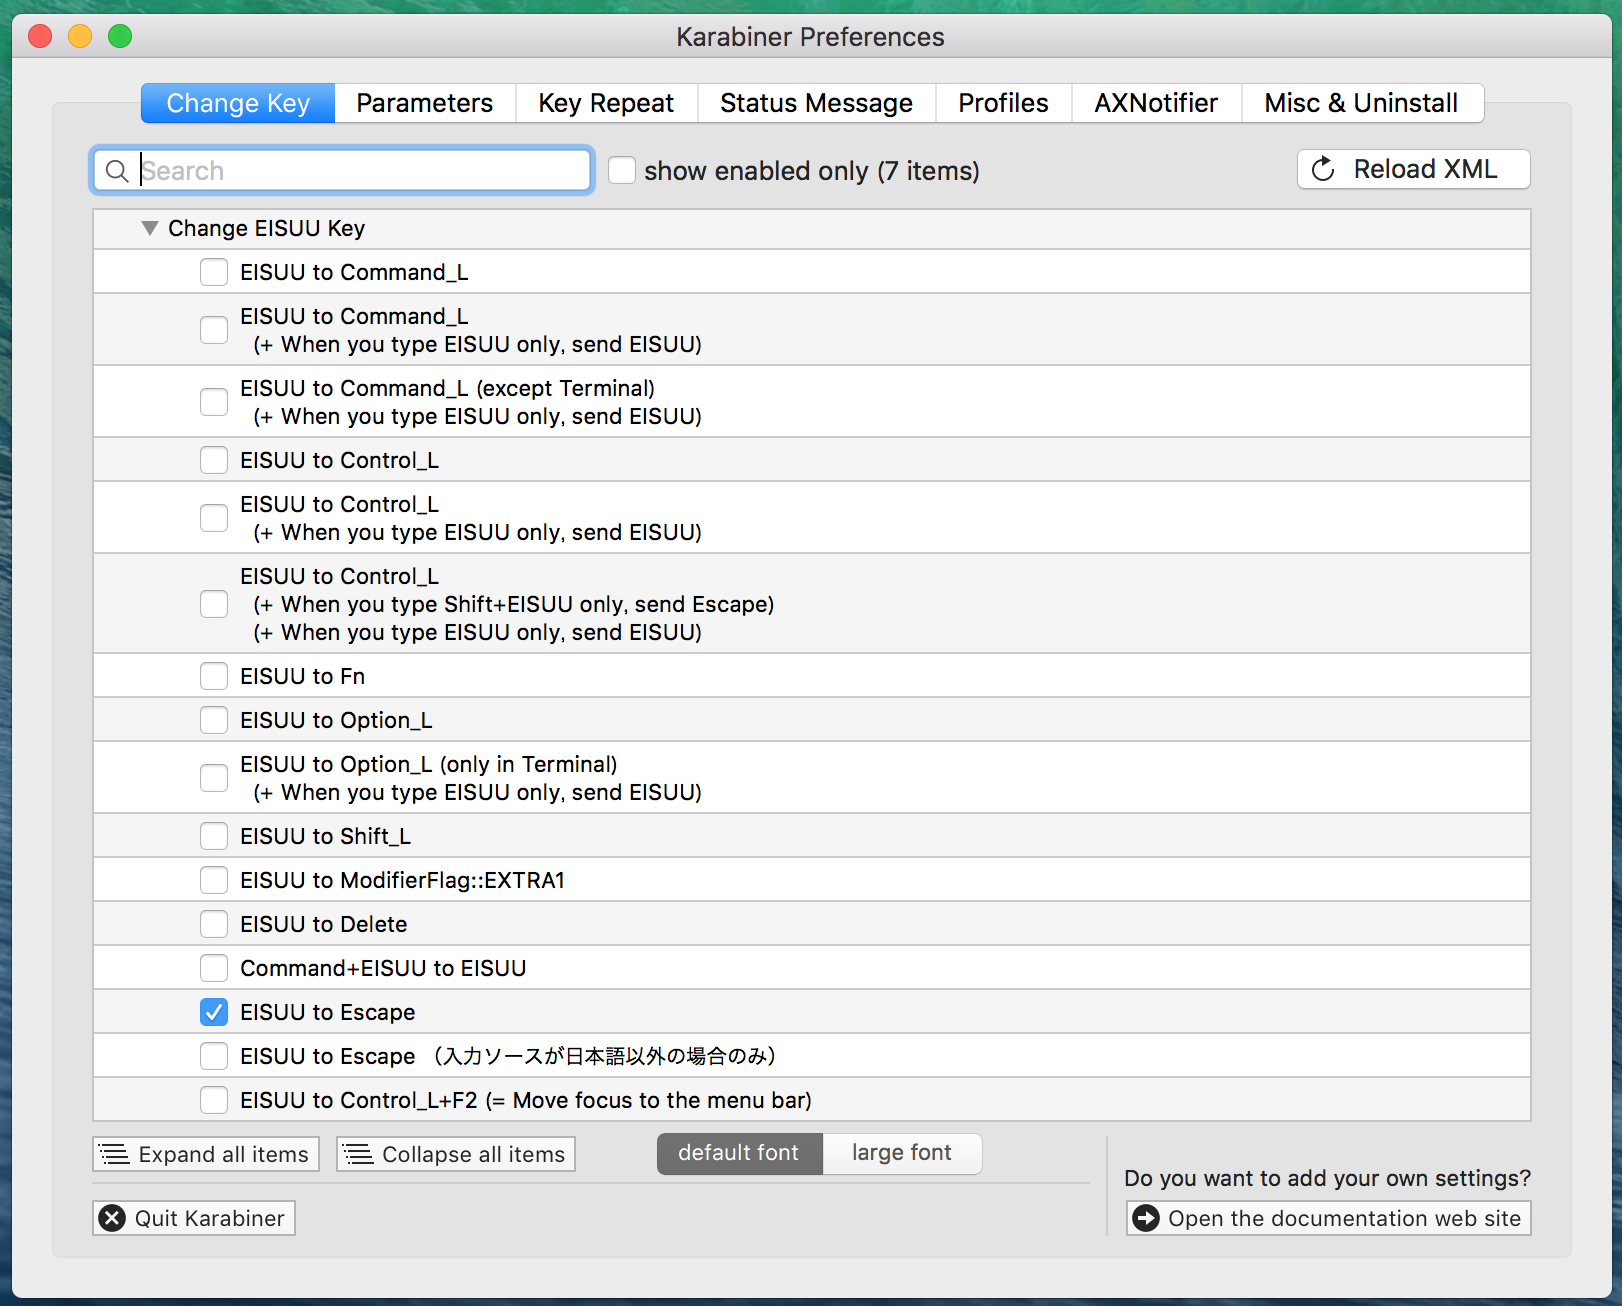Click the Change EISUU Key heading text
The height and width of the screenshot is (1306, 1622).
coord(266,228)
